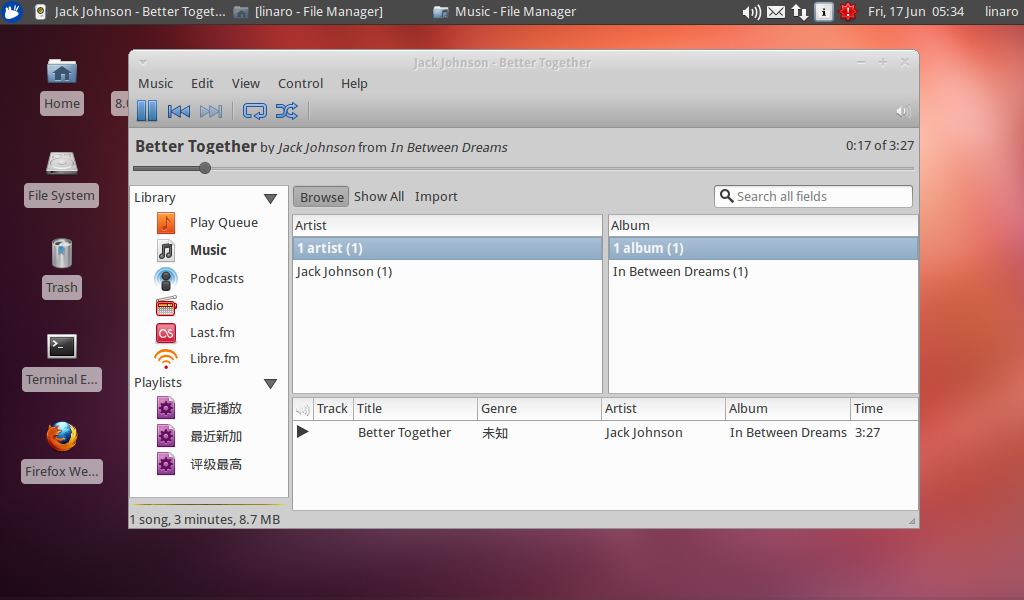The width and height of the screenshot is (1024, 600).
Task: Open the 评级最高 playlist icon
Action: [x=166, y=464]
